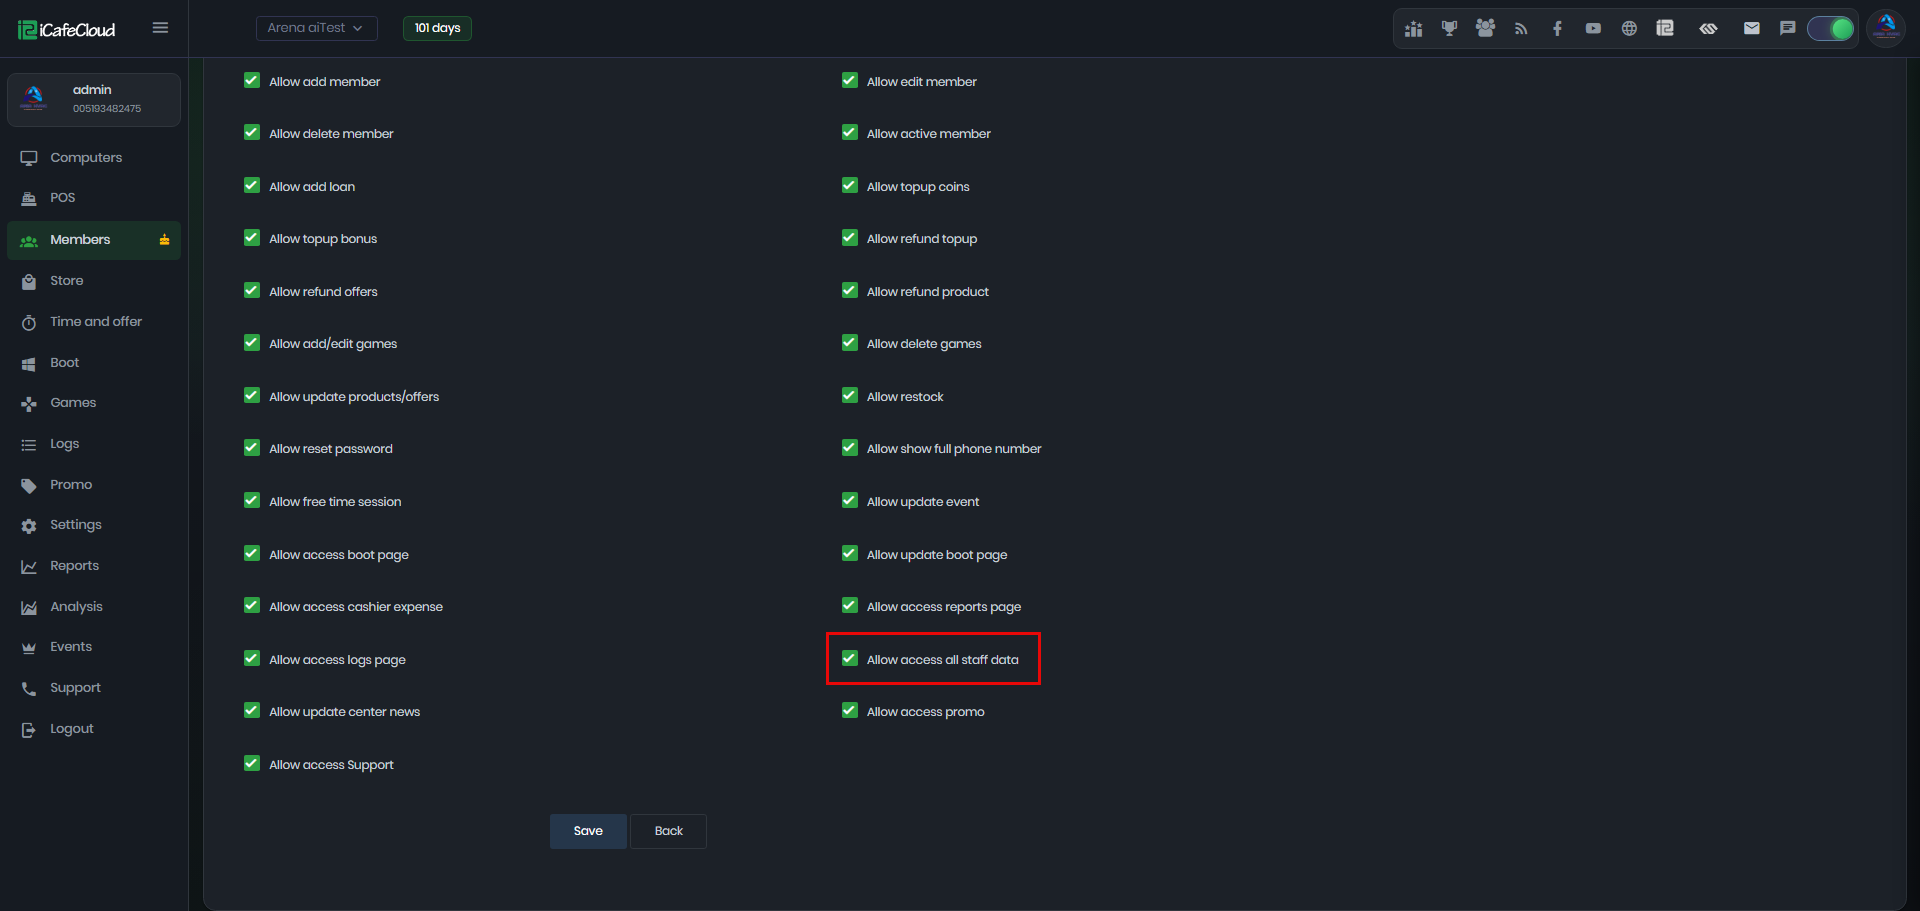Open the Store menu label
This screenshot has height=911, width=1920.
(x=67, y=281)
